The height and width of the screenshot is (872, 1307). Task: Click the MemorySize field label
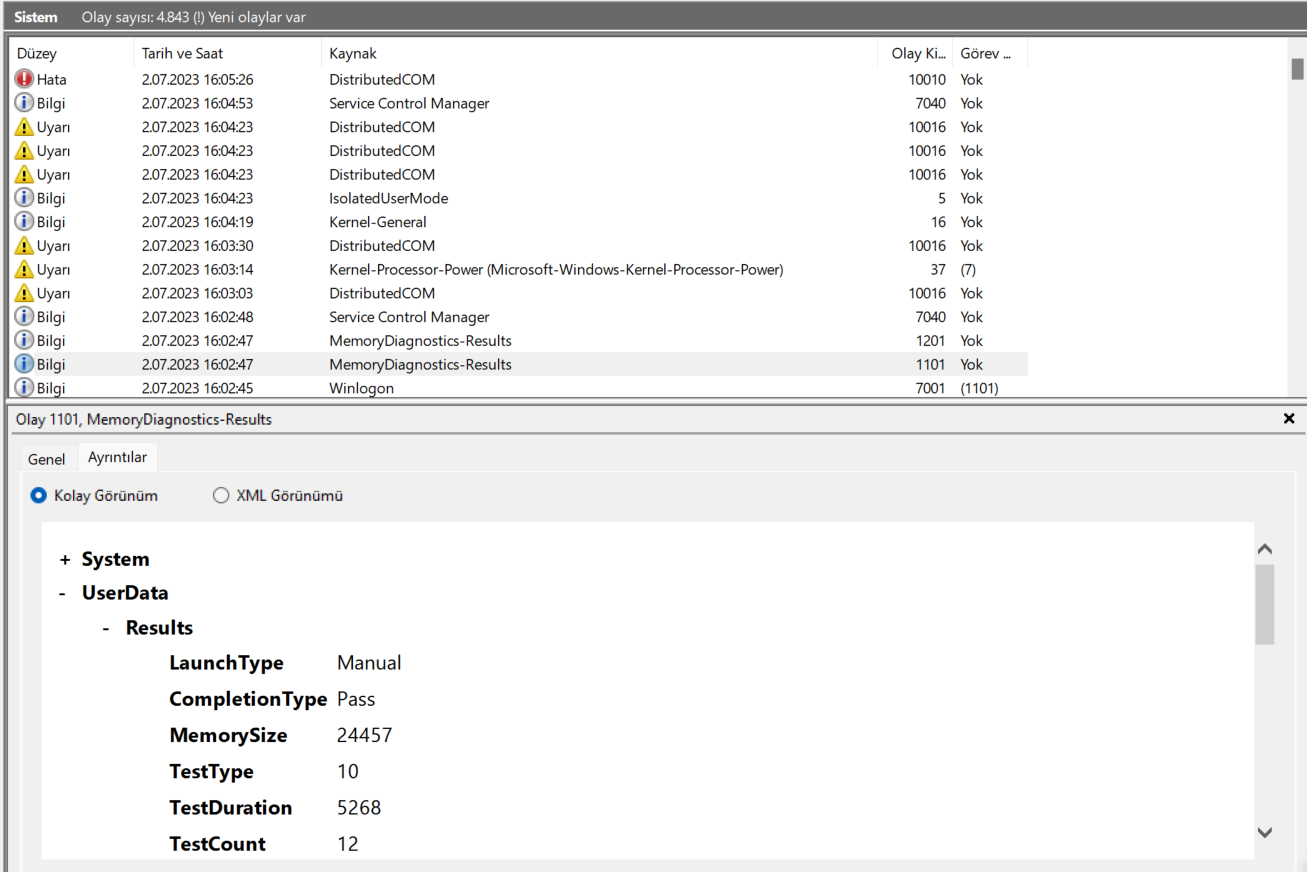228,736
